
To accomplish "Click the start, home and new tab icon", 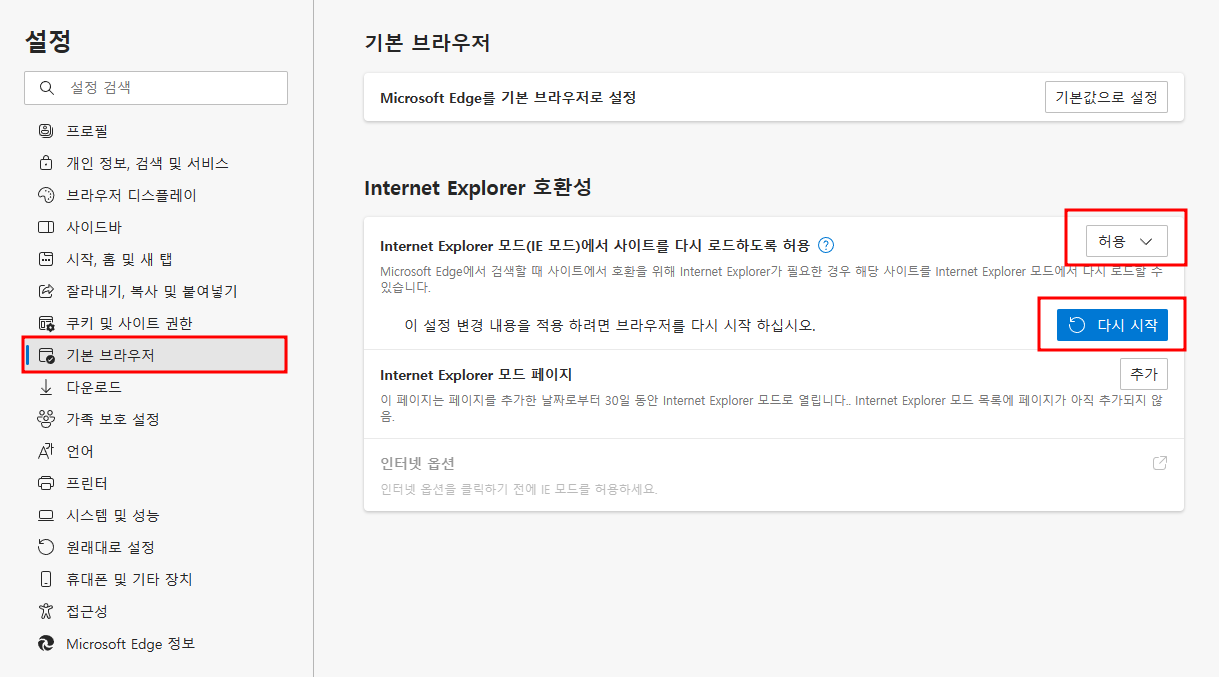I will [x=45, y=259].
